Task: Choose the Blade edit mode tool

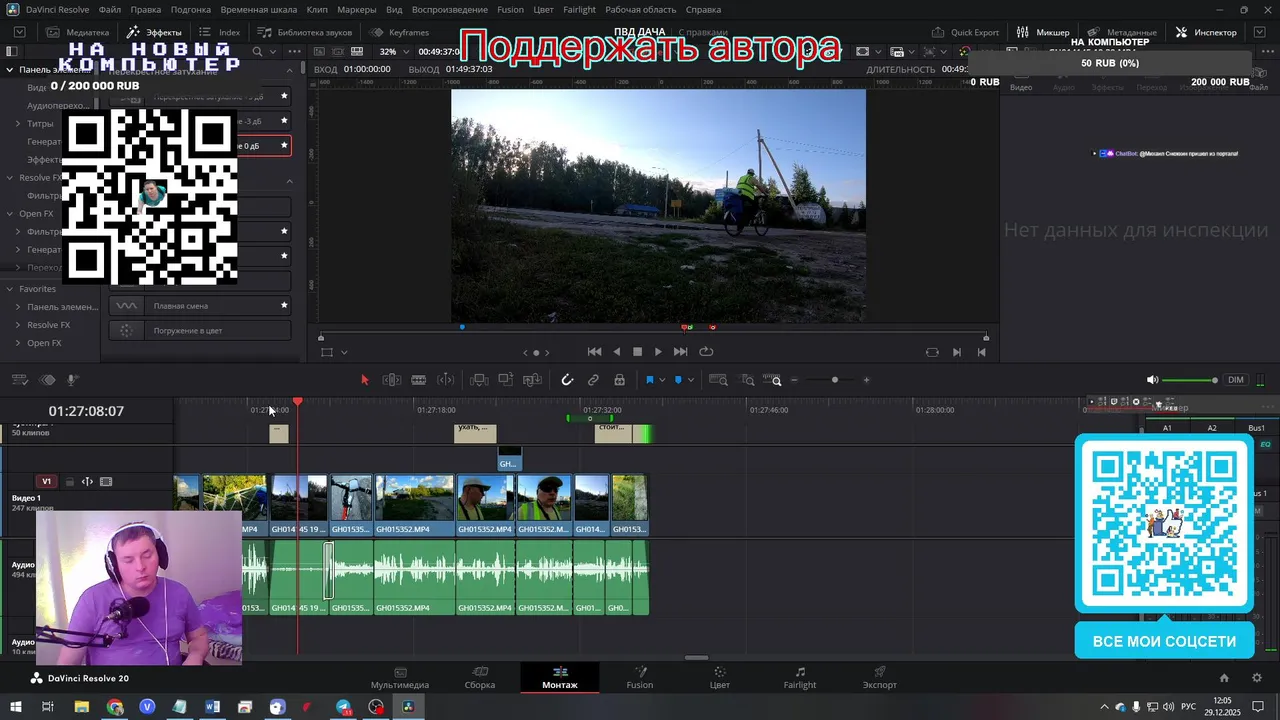Action: [419, 380]
